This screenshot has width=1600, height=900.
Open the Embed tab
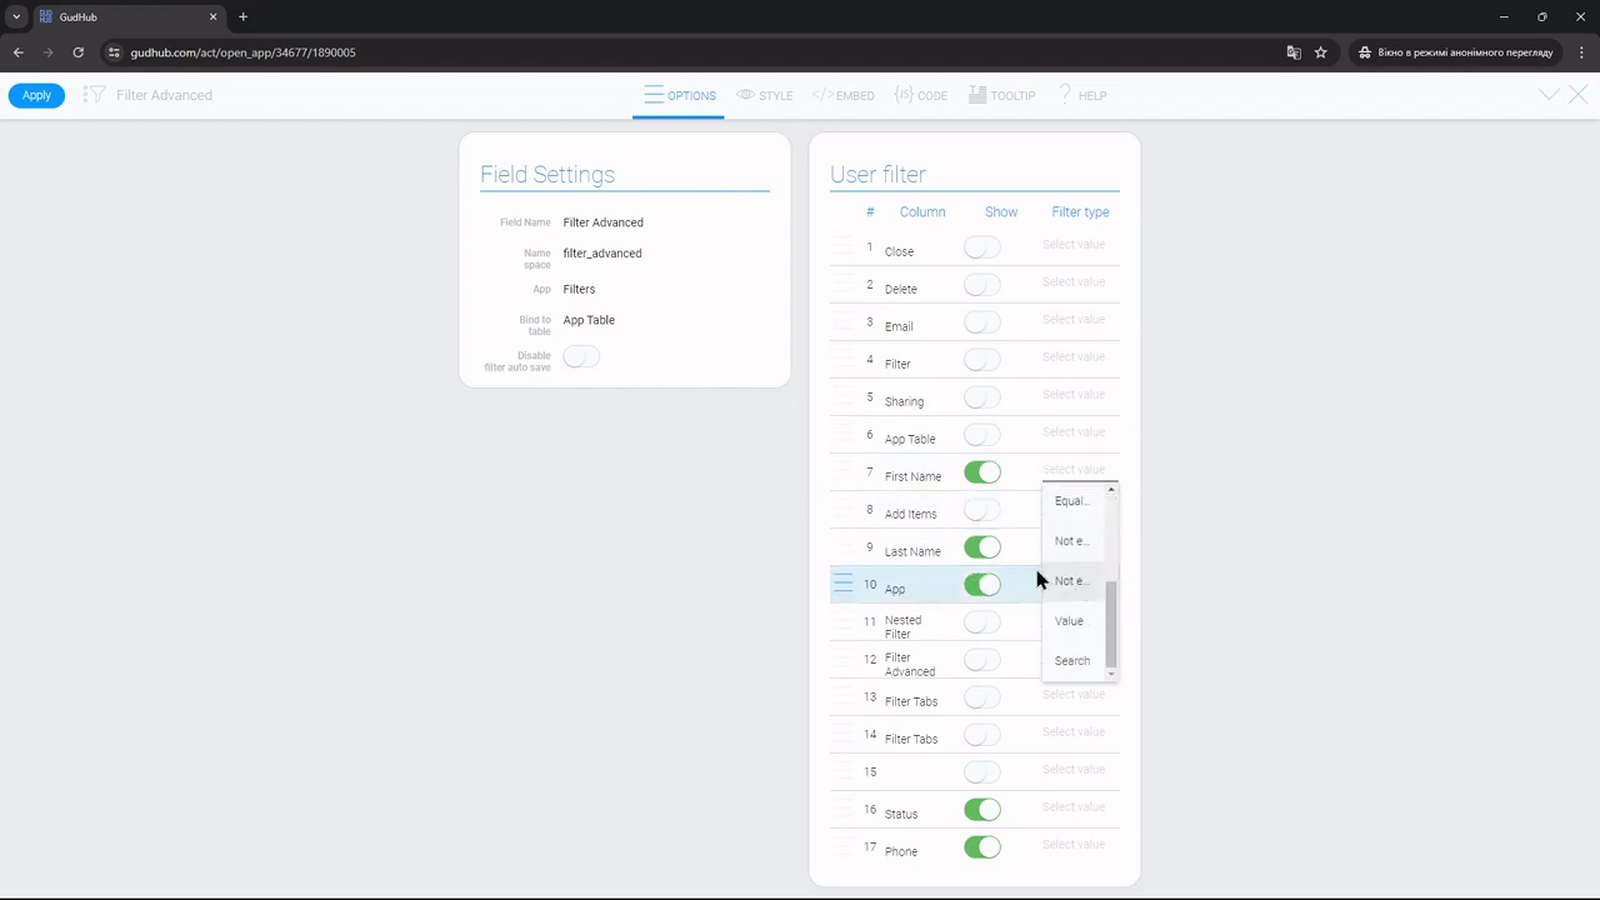pos(843,95)
